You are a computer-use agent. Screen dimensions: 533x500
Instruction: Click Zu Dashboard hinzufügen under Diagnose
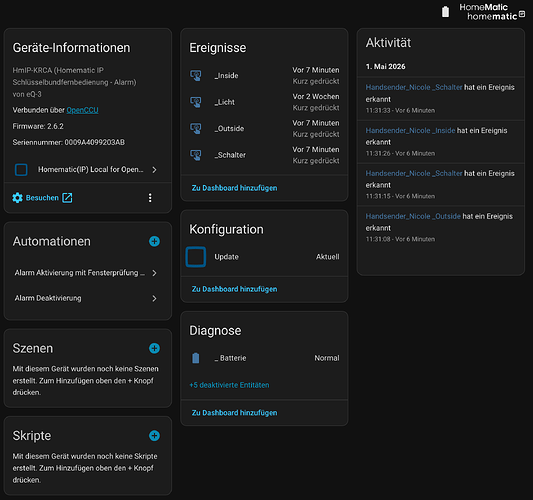[x=234, y=413]
